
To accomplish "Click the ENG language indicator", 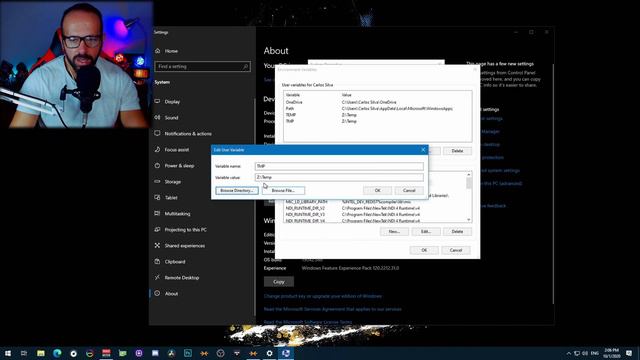I will tap(595, 353).
